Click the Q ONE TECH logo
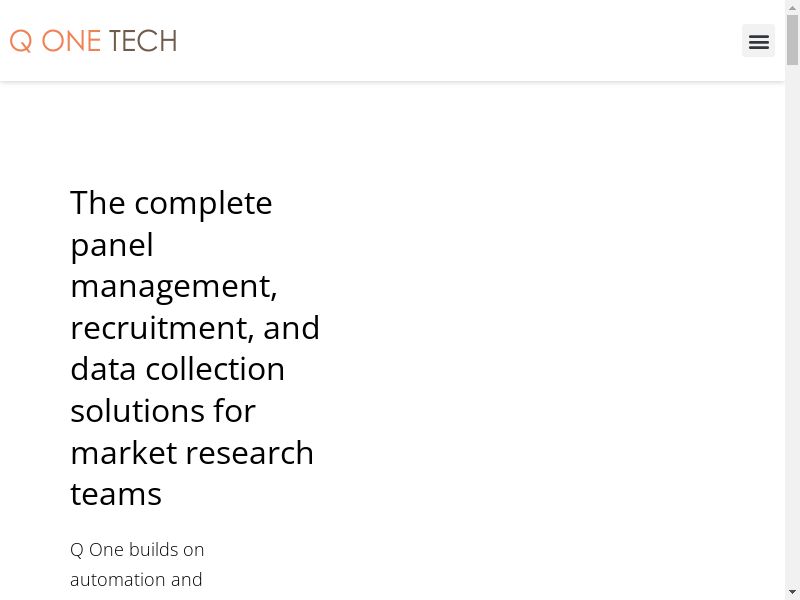Screen dimensions: 800x600 pos(93,41)
